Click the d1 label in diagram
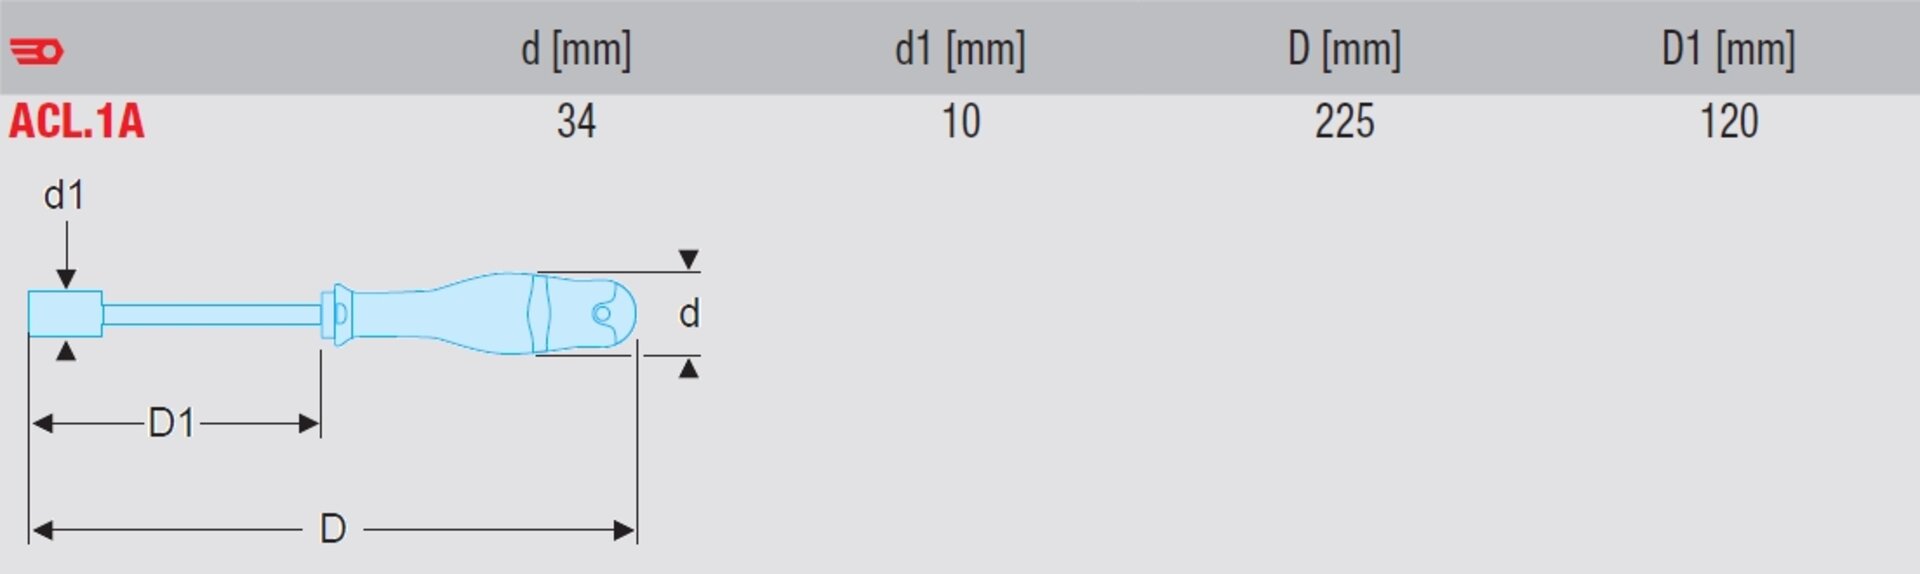The height and width of the screenshot is (574, 1920). point(64,195)
